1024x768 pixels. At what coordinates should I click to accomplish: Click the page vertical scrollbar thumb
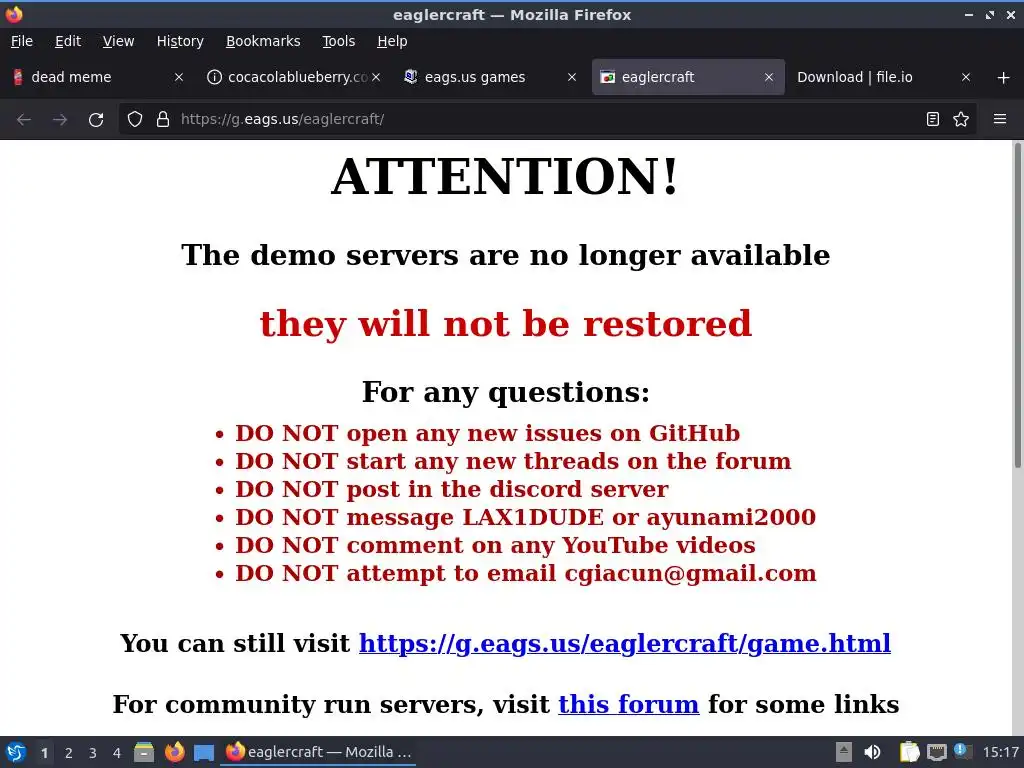coord(1017,304)
